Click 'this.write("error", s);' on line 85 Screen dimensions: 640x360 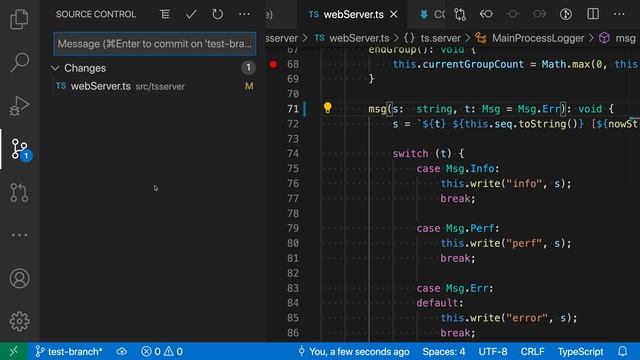509,318
